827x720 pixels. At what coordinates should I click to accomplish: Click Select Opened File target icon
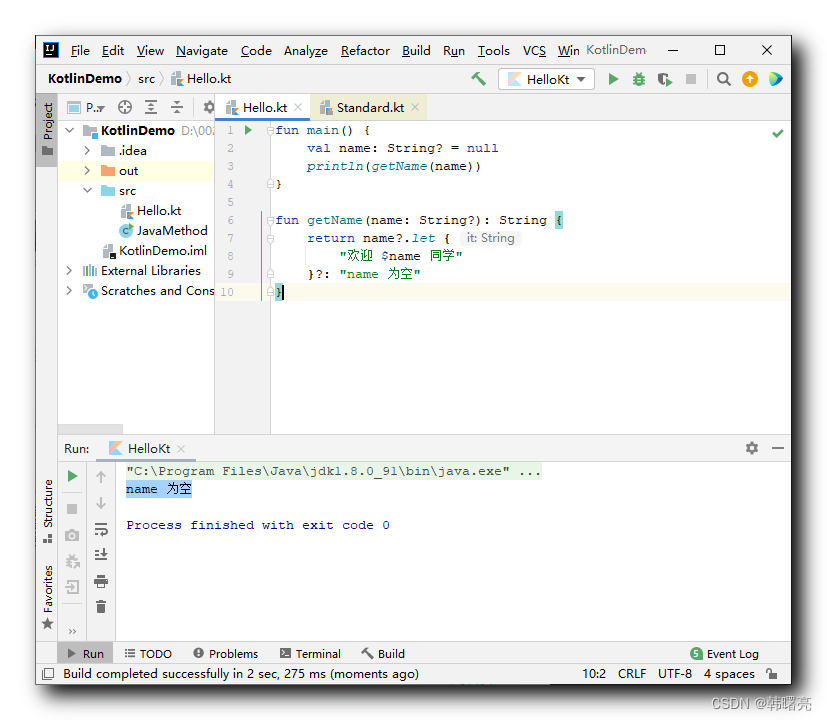pos(125,108)
